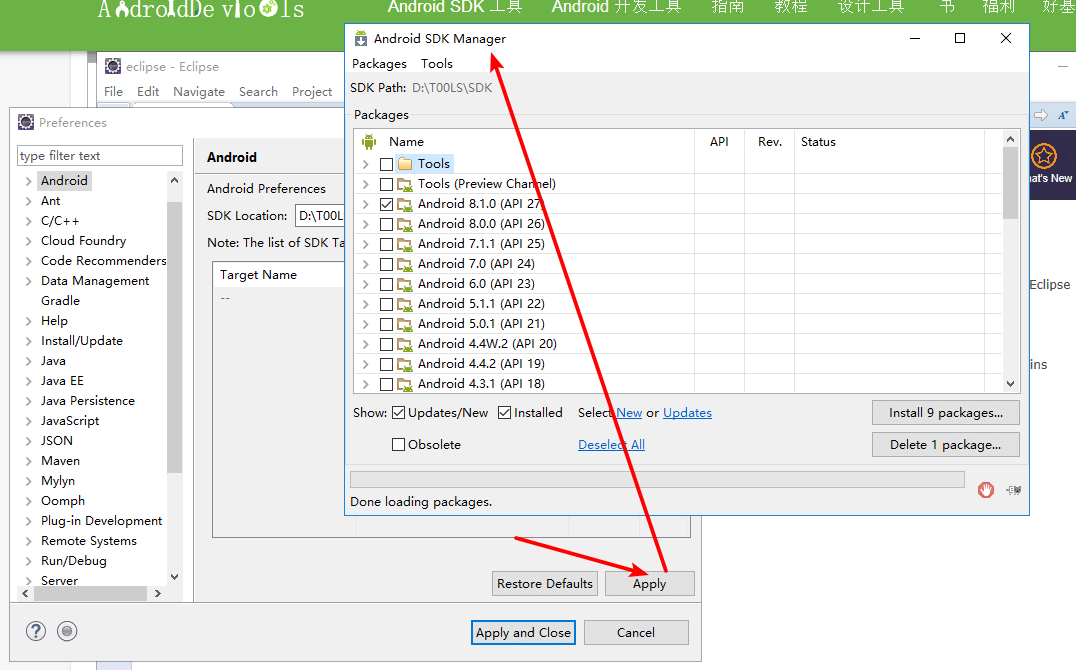Open the Packages menu in SDK Manager
This screenshot has width=1076, height=670.
point(379,64)
